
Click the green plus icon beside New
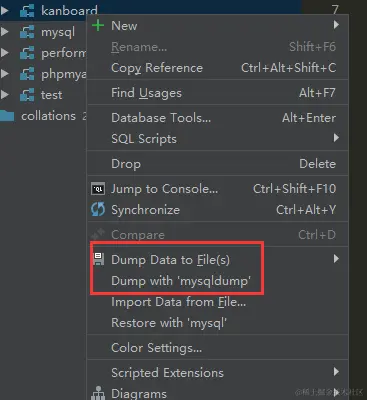98,25
